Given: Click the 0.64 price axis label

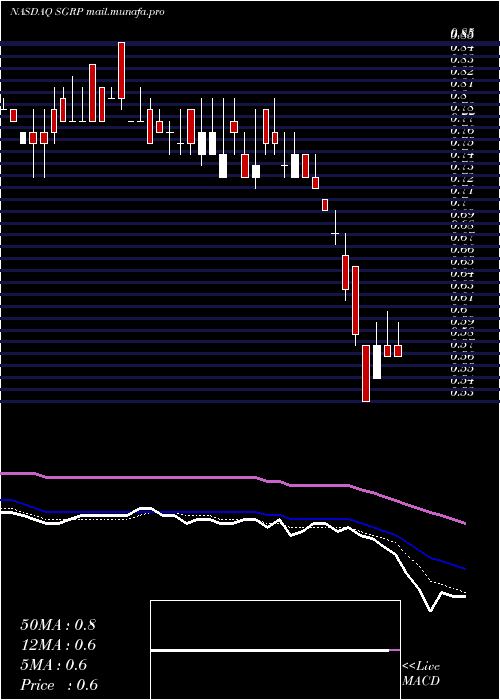Looking at the screenshot, I should (x=462, y=274).
